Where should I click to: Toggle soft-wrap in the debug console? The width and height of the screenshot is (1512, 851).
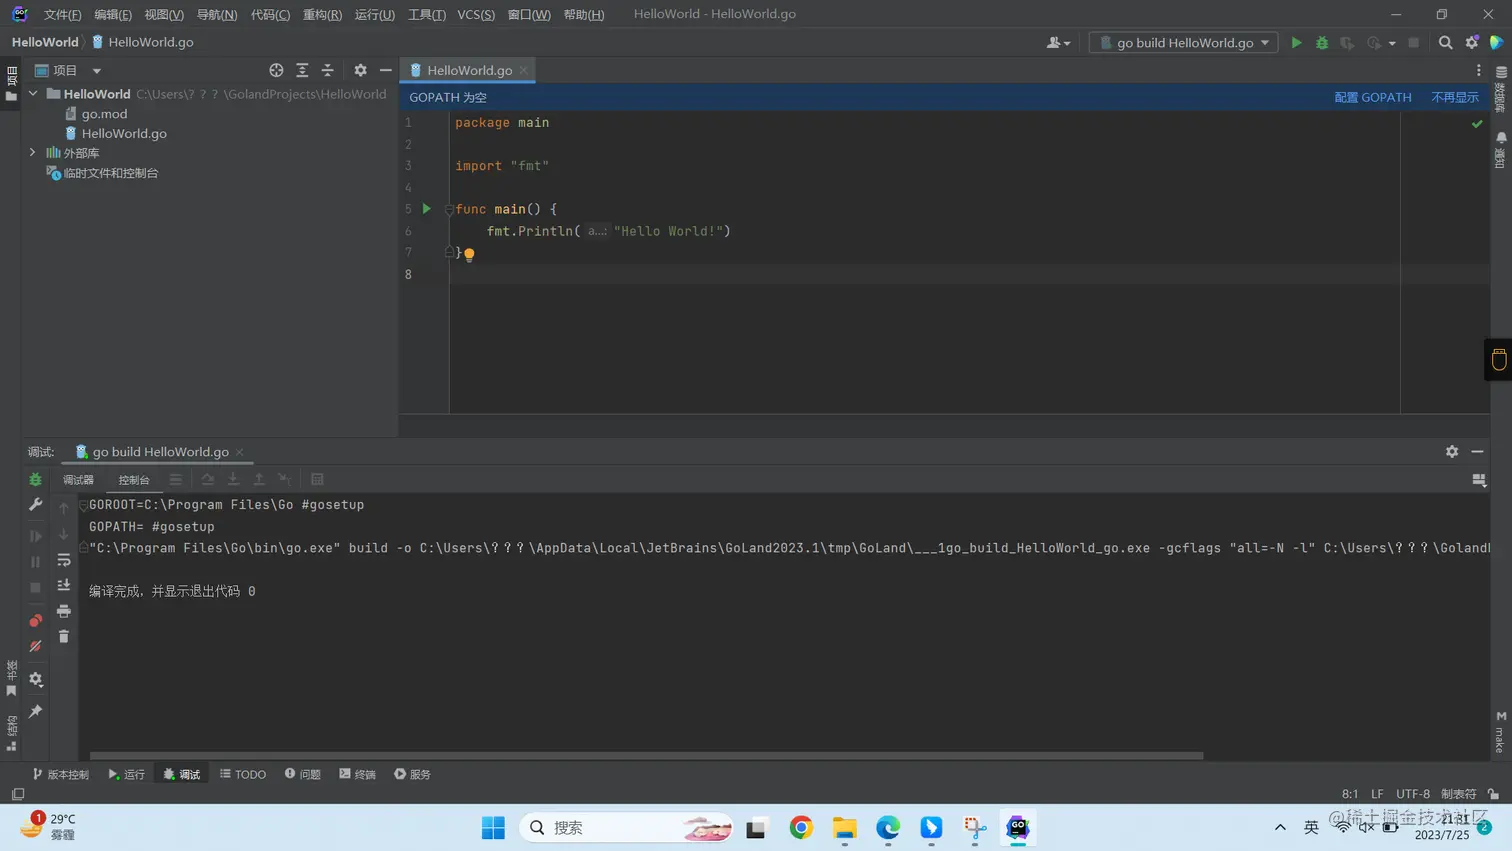[64, 560]
